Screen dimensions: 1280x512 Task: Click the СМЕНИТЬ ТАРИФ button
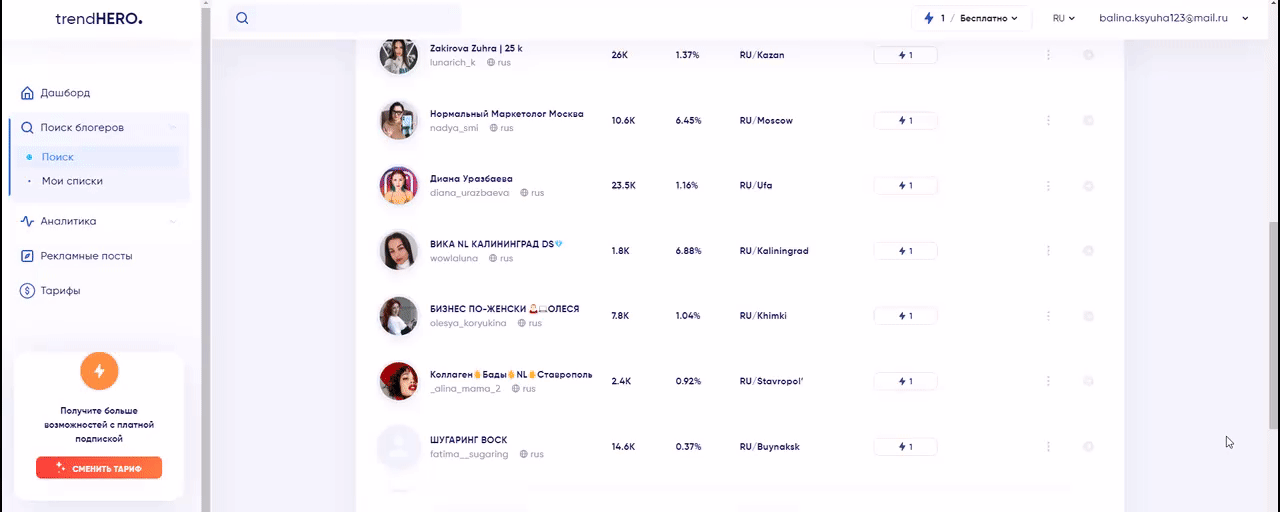click(99, 468)
